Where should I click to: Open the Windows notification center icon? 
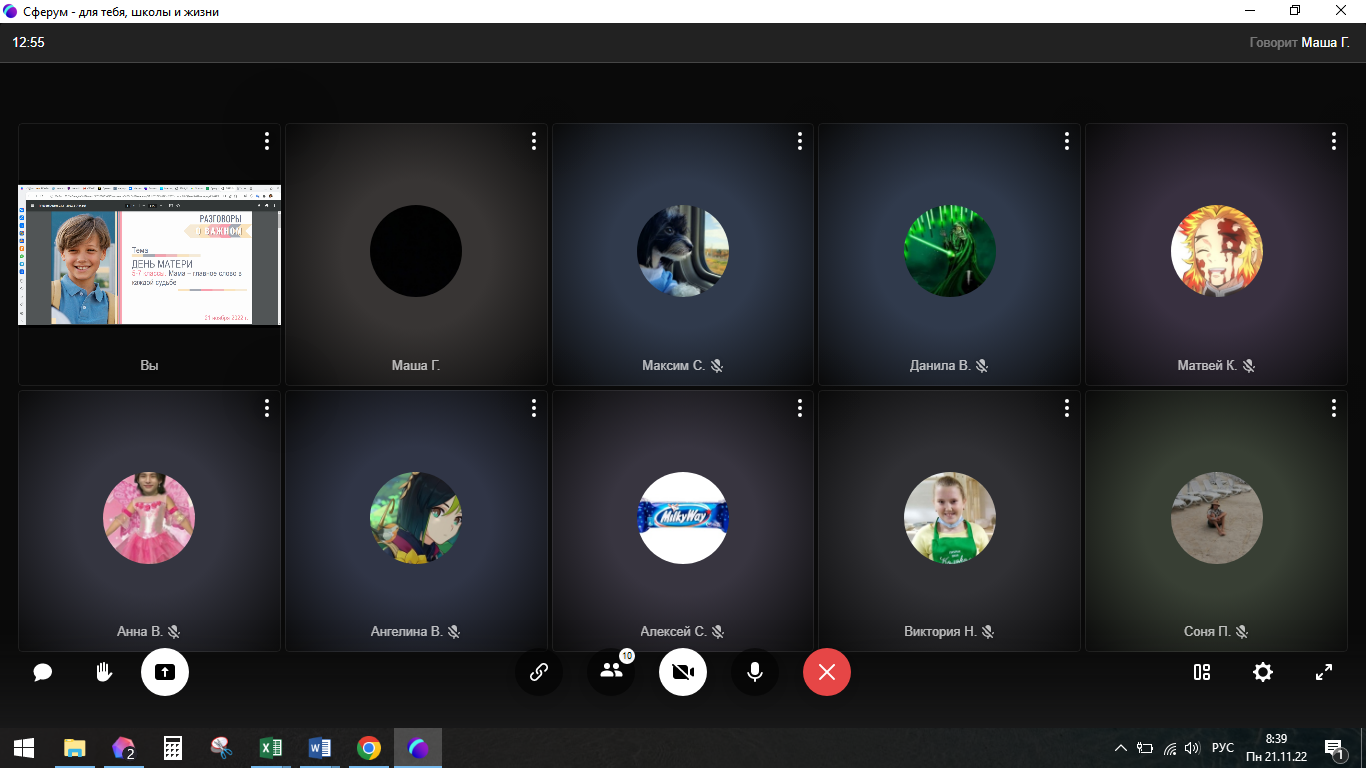(x=1333, y=748)
